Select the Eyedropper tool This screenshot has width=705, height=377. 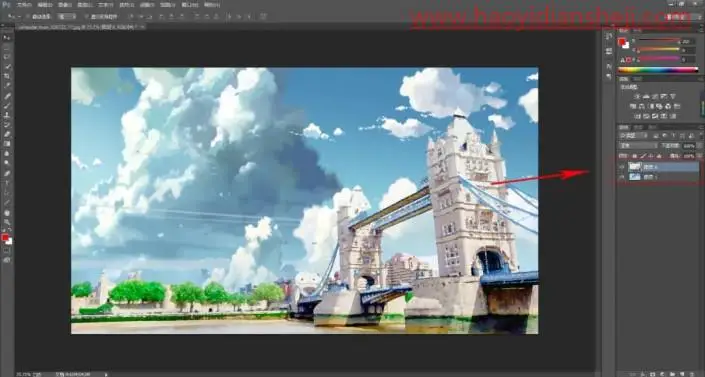coord(7,86)
